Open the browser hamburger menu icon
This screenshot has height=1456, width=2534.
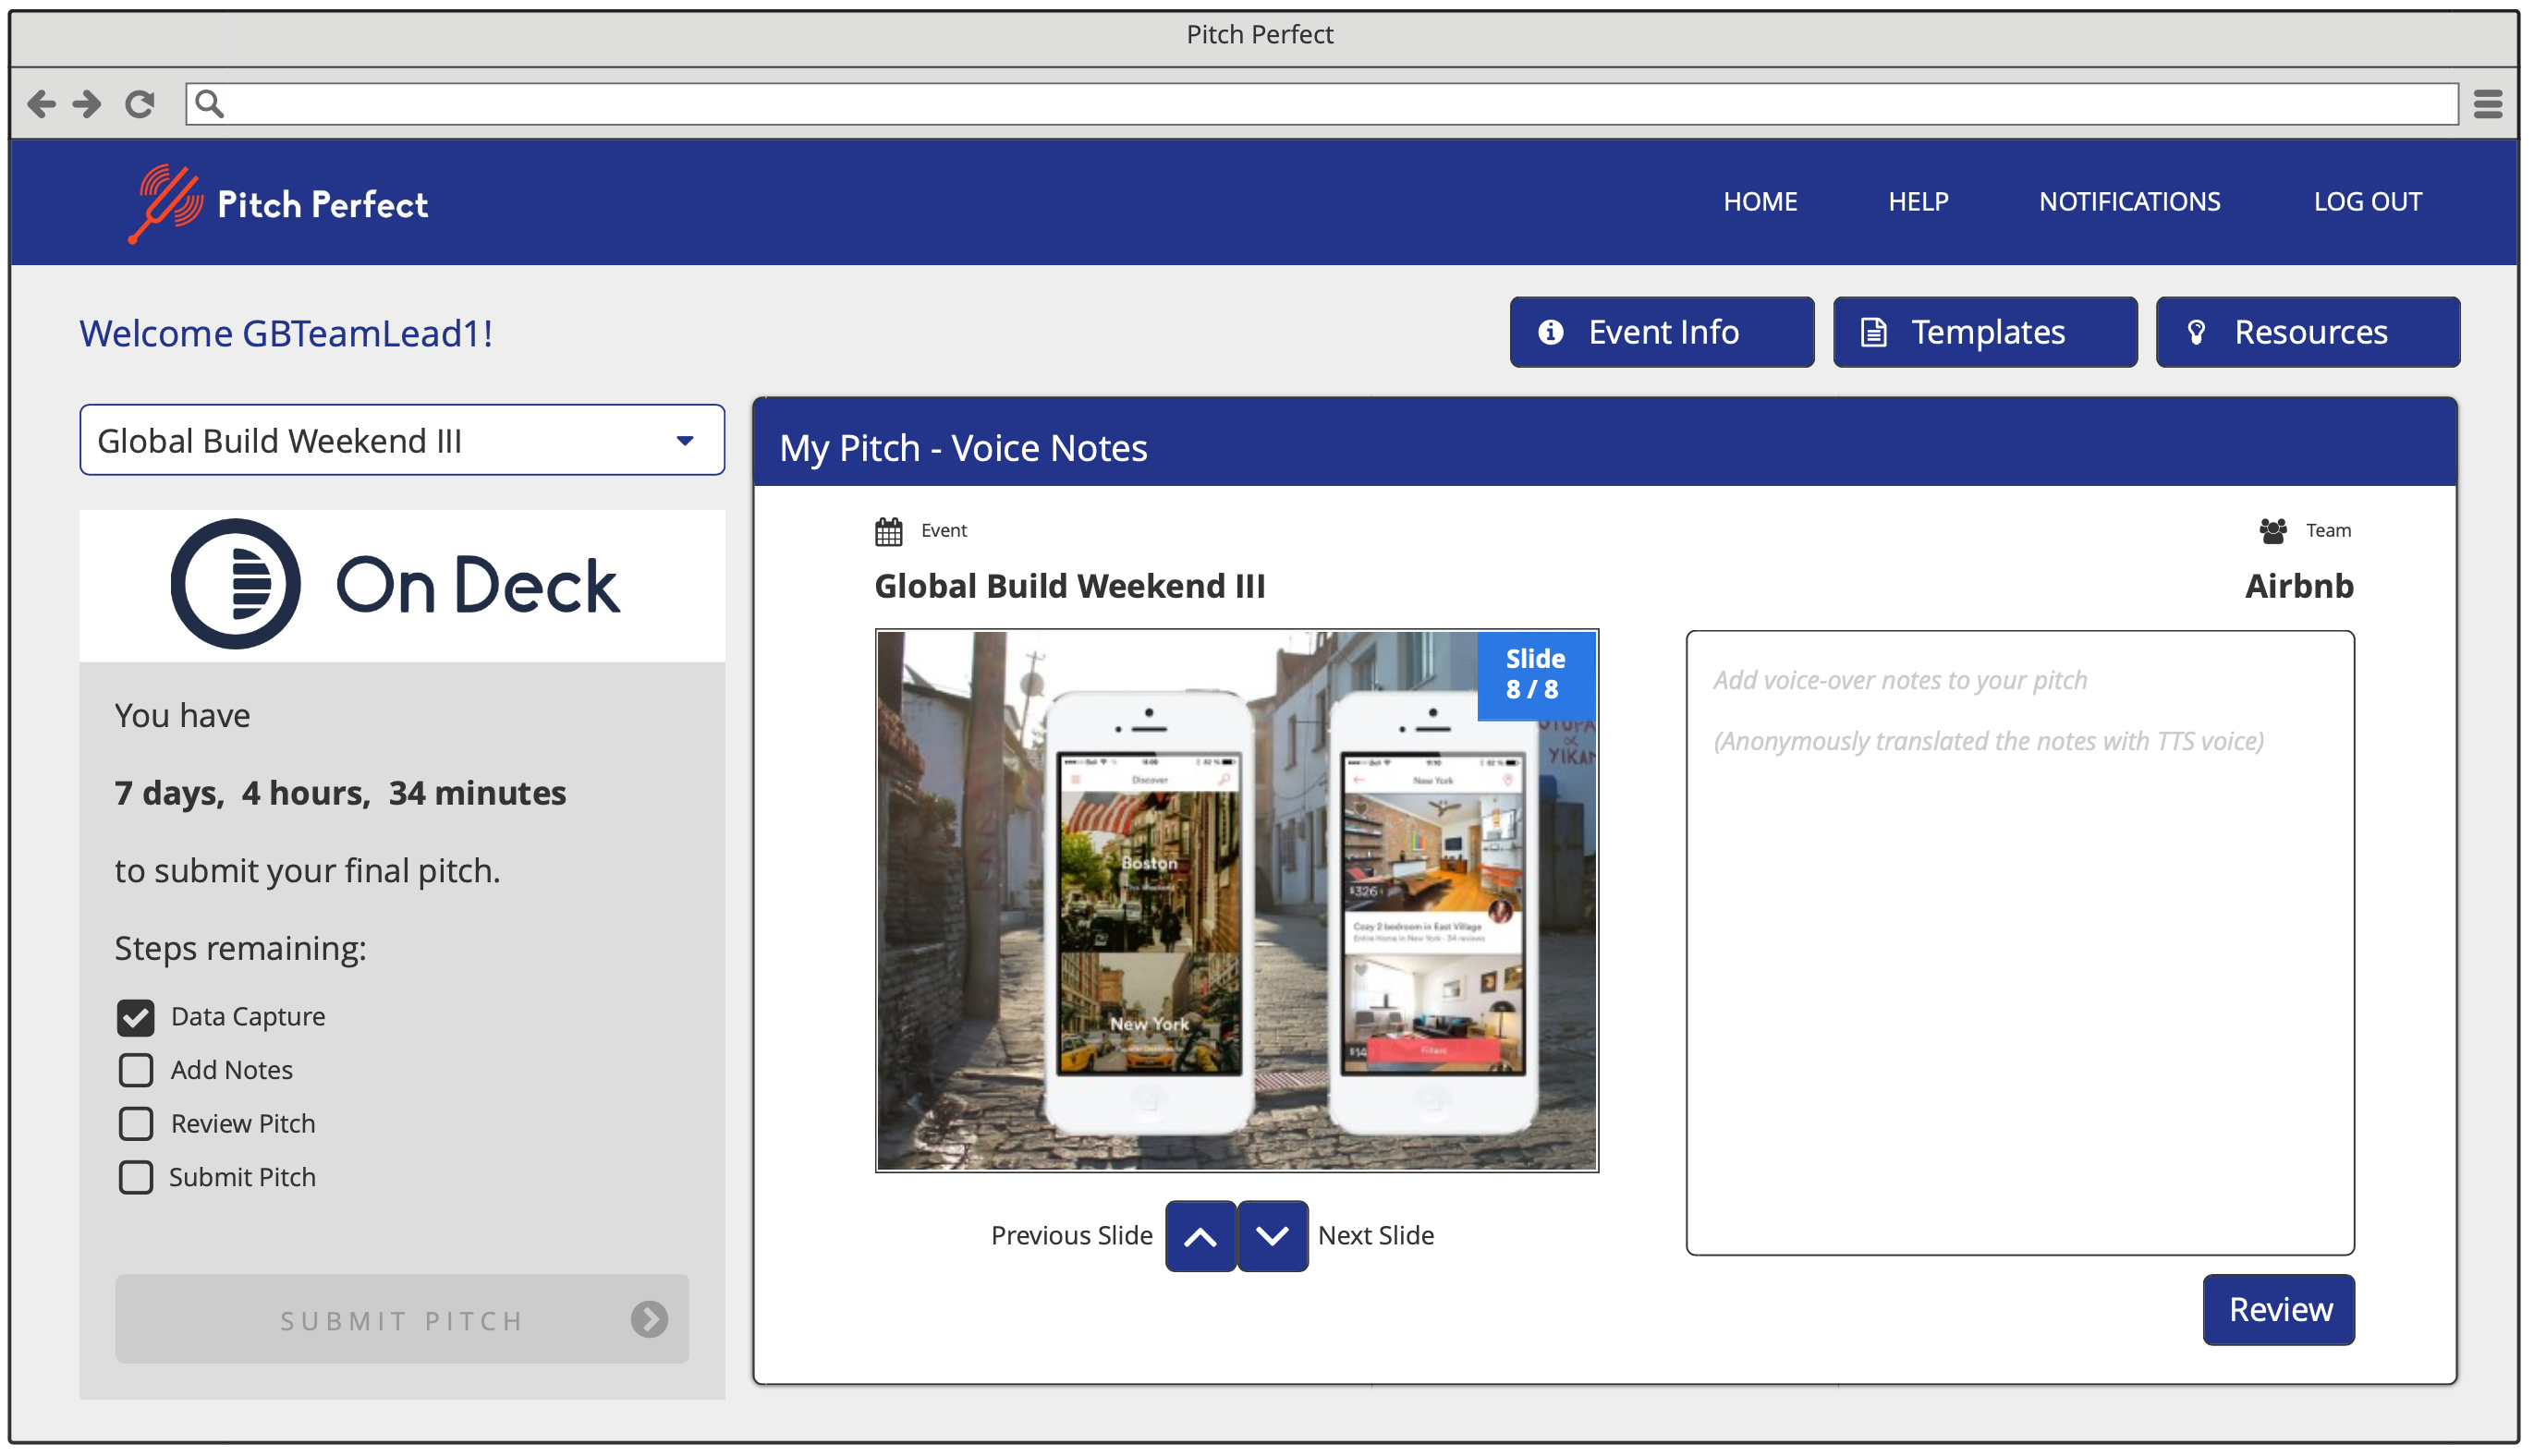pyautogui.click(x=2486, y=103)
